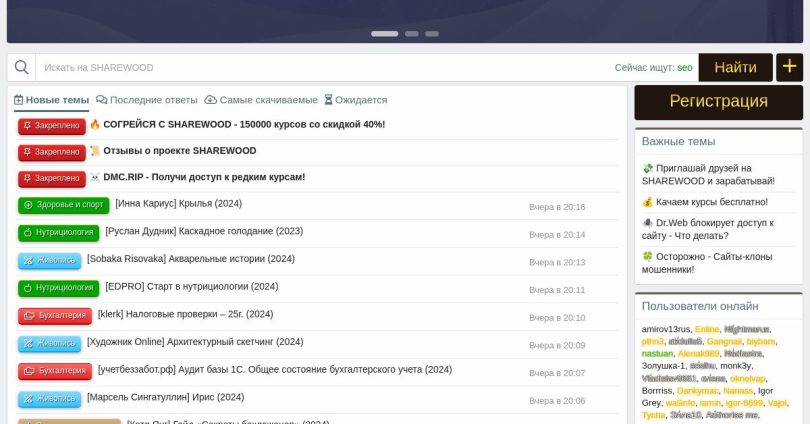810x424 pixels.
Task: Open pinned topic DMC.RIP rare courses
Action: click(204, 177)
